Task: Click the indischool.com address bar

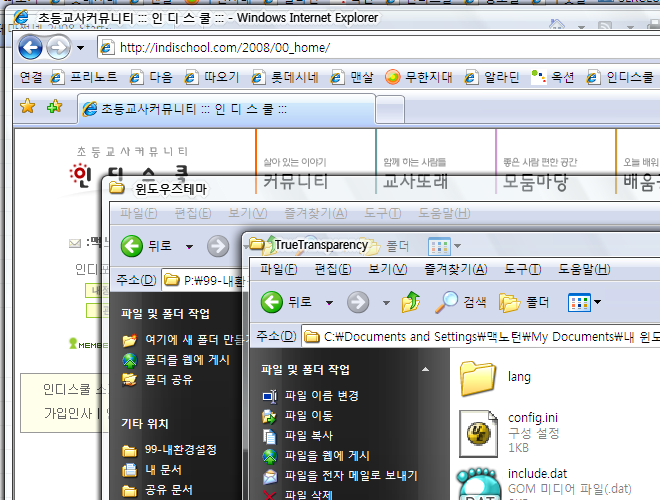Action: pyautogui.click(x=378, y=48)
